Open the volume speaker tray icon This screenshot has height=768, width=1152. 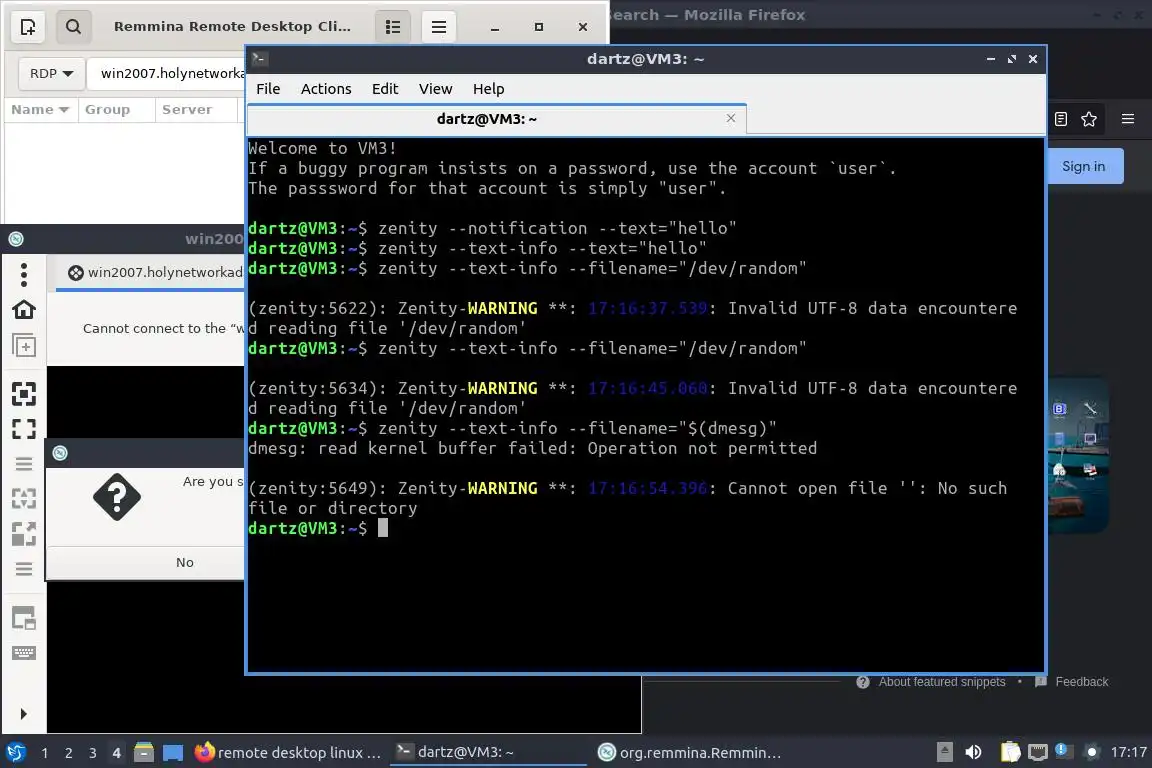973,752
